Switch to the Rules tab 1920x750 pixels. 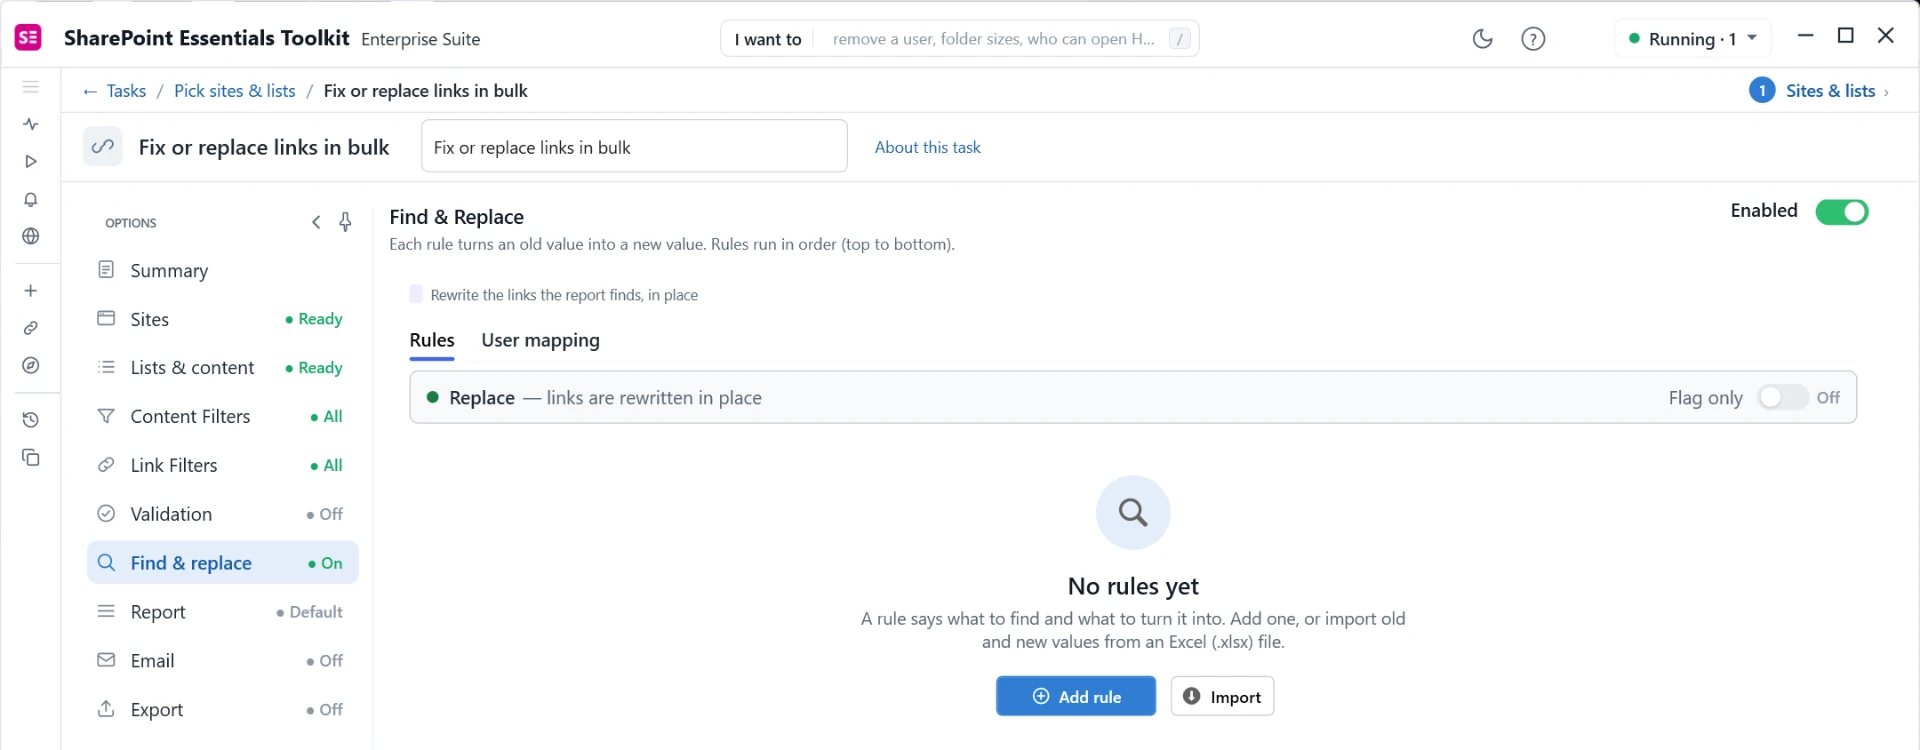coord(432,340)
